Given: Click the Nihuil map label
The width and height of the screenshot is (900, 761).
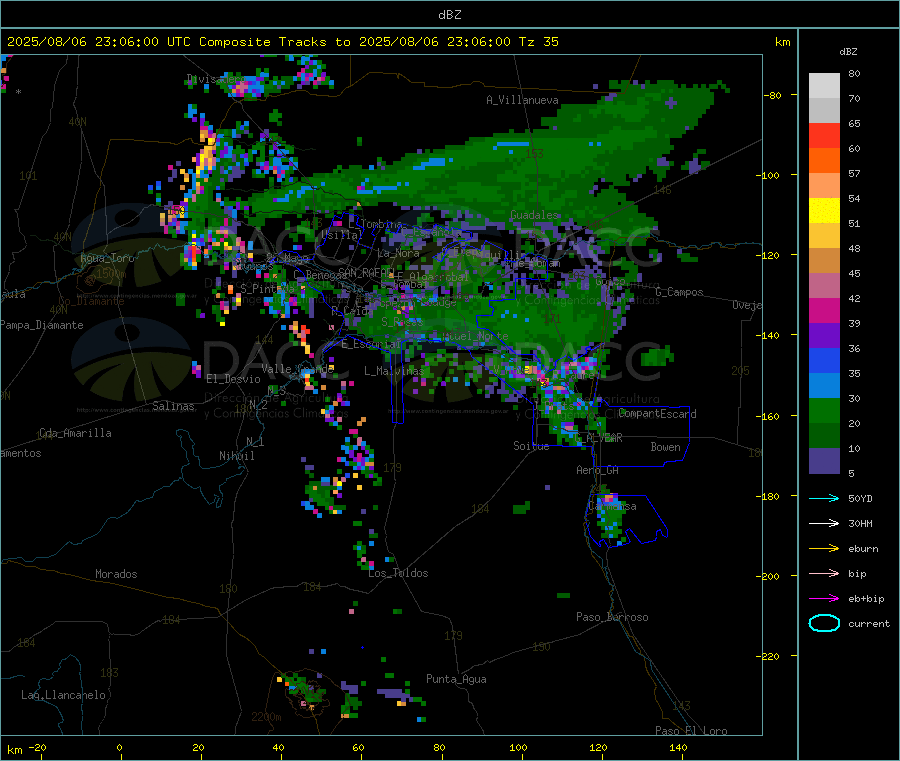Looking at the screenshot, I should [x=236, y=456].
